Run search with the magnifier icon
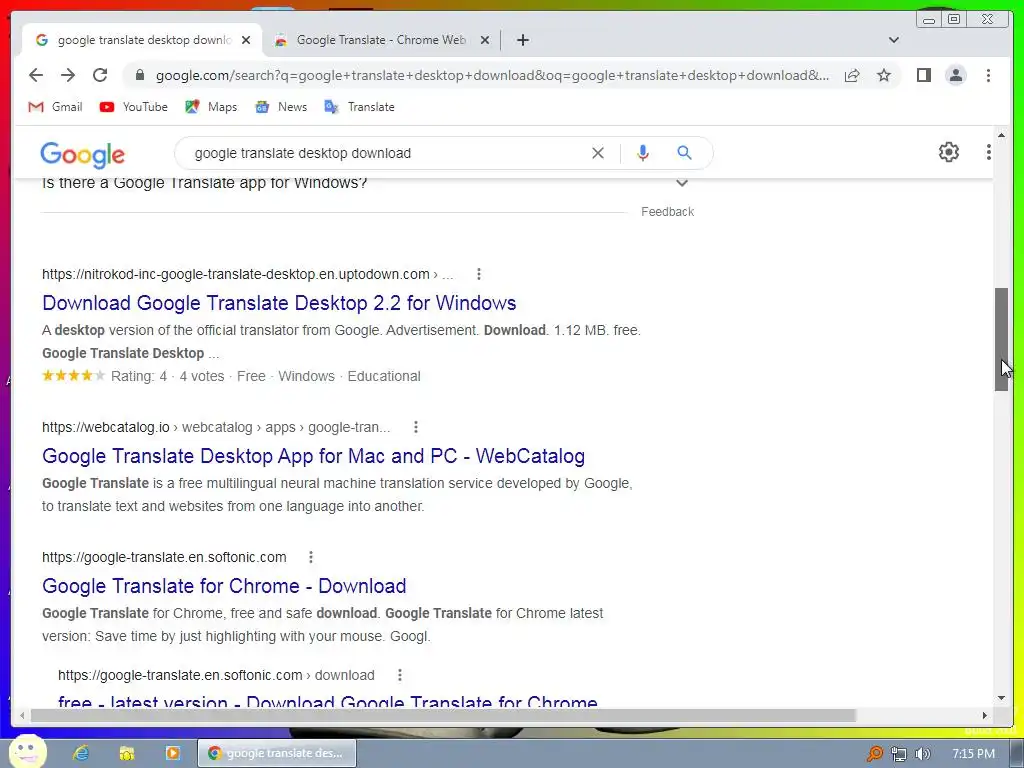 pyautogui.click(x=684, y=153)
